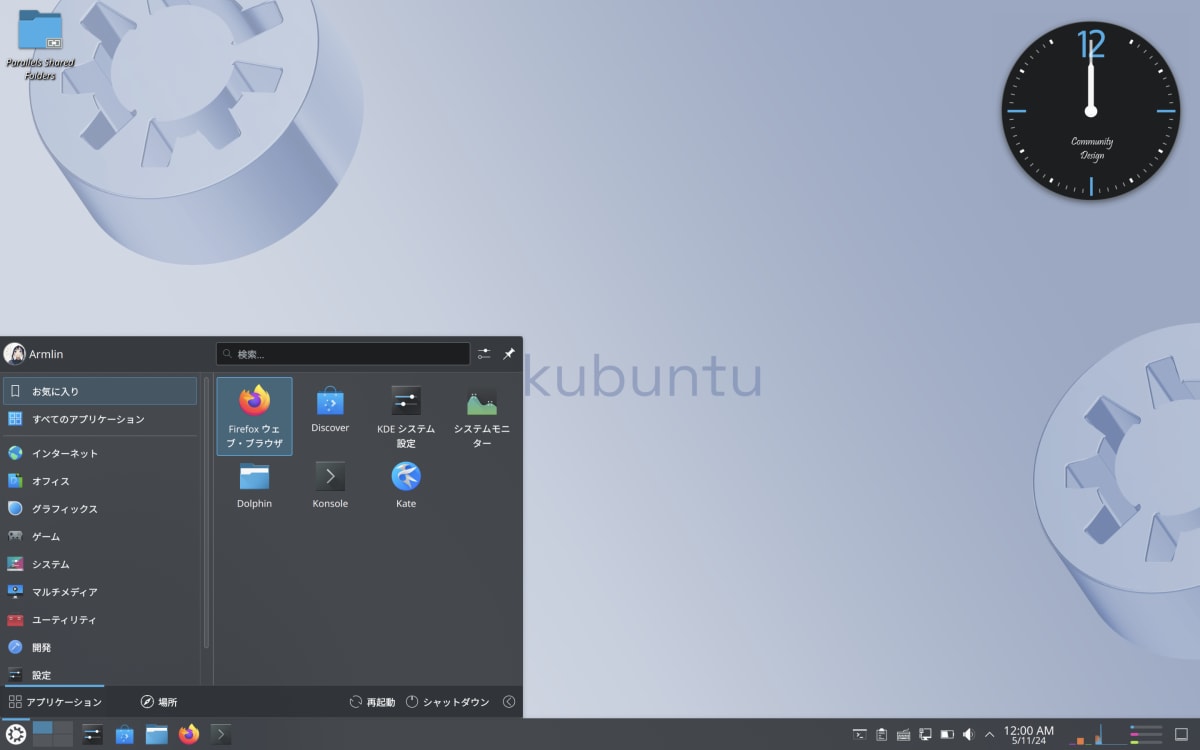Click the launcher search field
This screenshot has width=1200, height=750.
pyautogui.click(x=343, y=354)
